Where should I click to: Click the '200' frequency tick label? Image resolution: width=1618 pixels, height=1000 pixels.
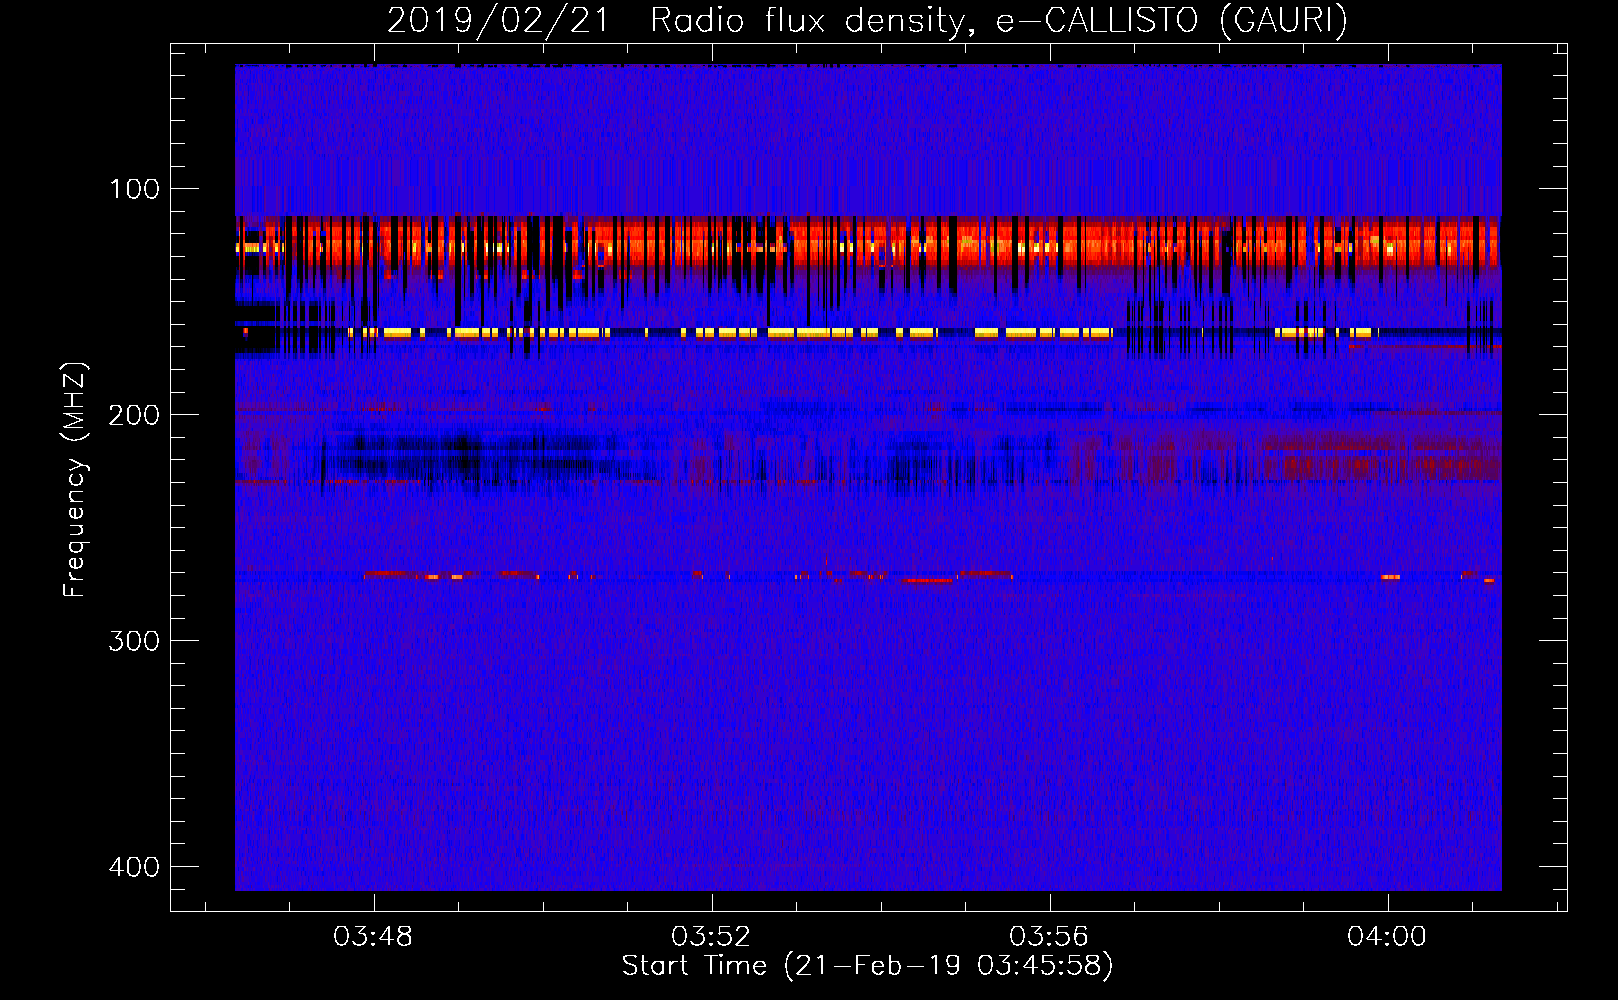[x=134, y=415]
